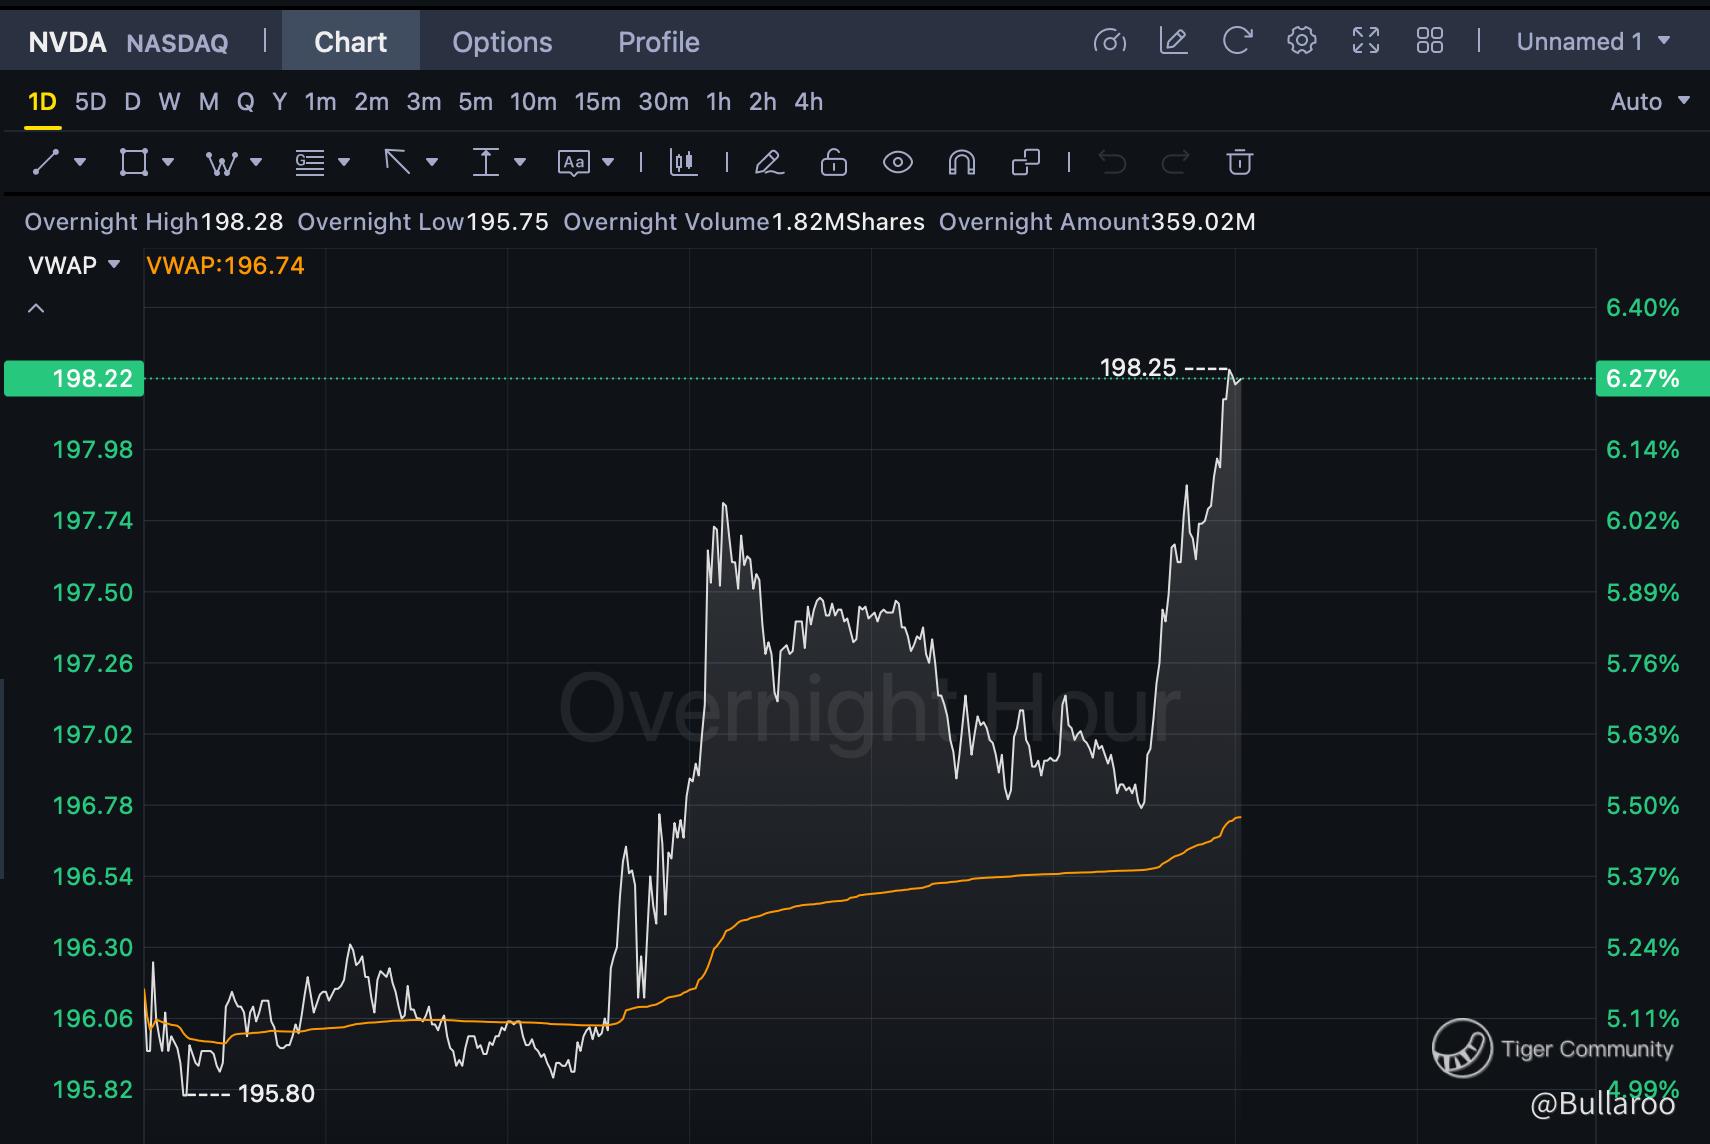Redo the drawing action

click(1175, 162)
